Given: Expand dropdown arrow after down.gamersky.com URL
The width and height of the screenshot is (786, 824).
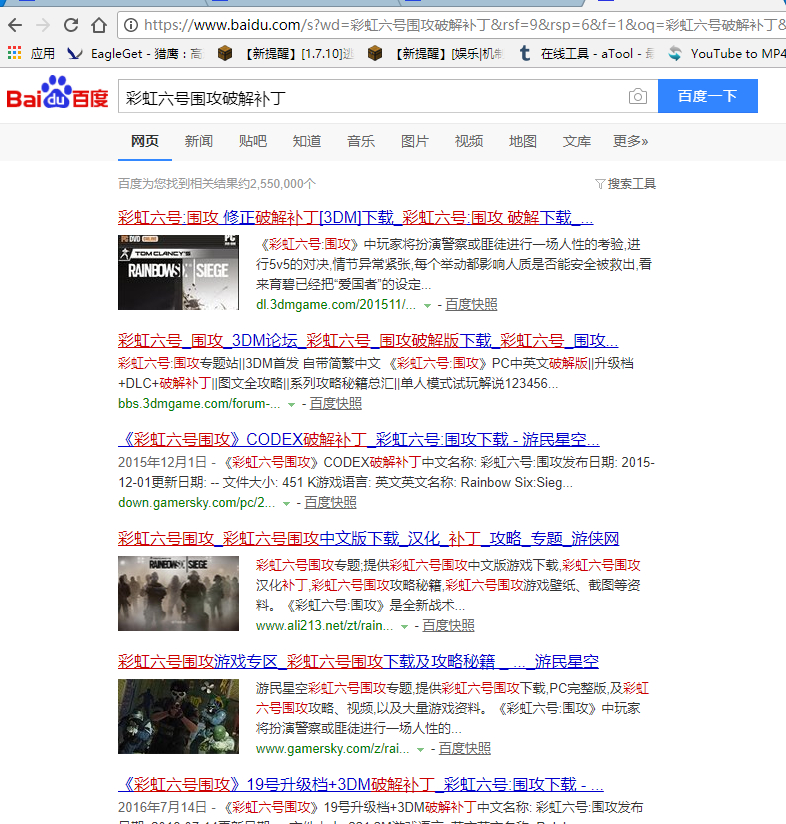Looking at the screenshot, I should coord(286,503).
